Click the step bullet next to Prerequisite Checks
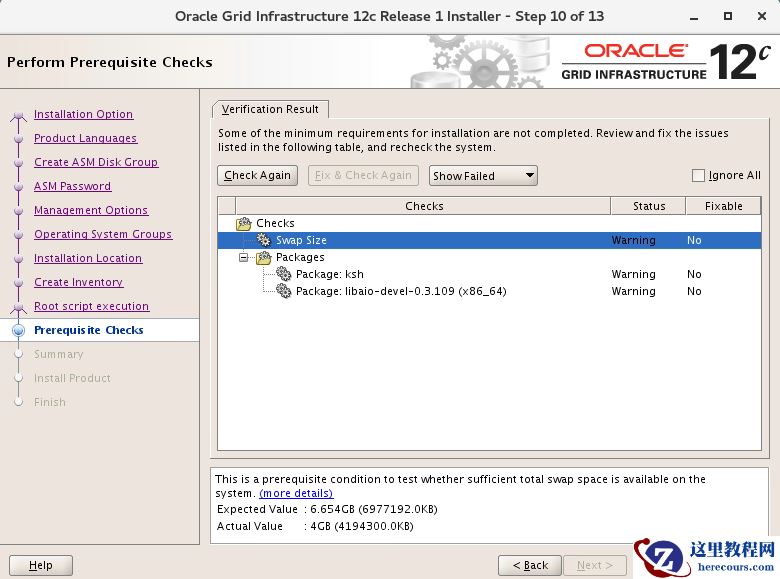The width and height of the screenshot is (780, 579). tap(18, 330)
